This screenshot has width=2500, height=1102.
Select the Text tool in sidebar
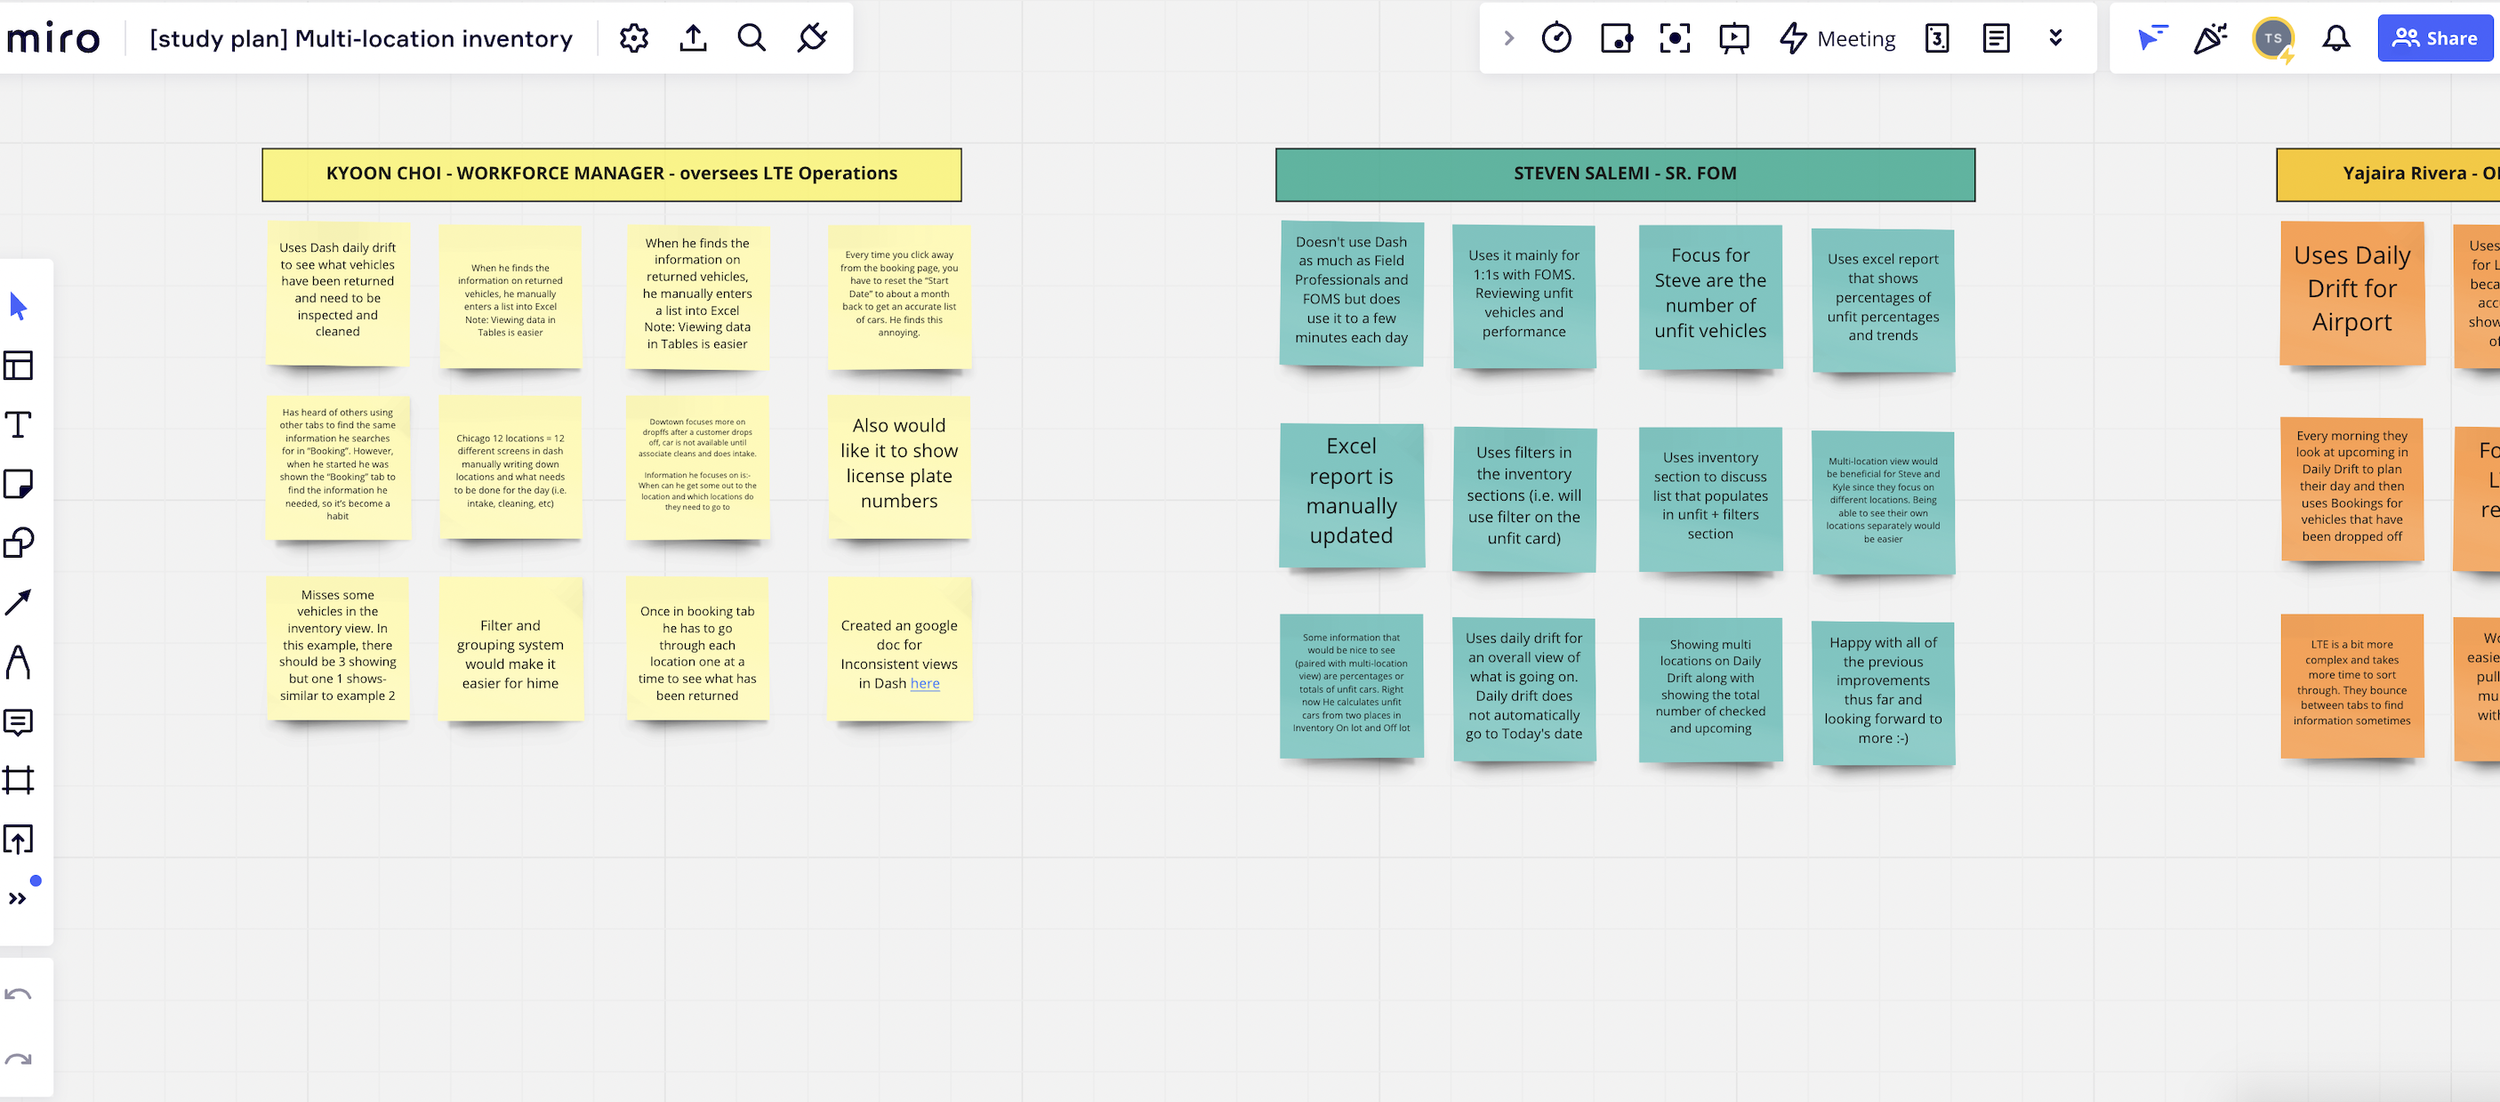point(19,425)
